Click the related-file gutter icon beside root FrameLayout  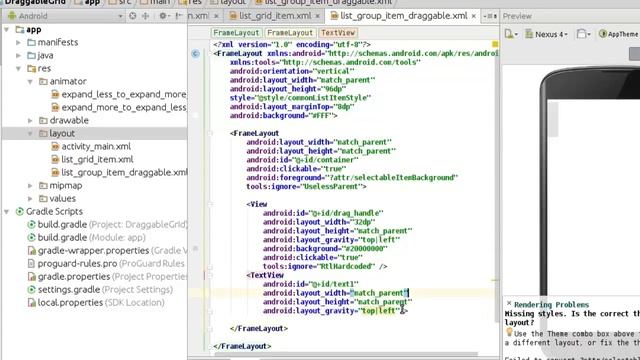click(196, 53)
